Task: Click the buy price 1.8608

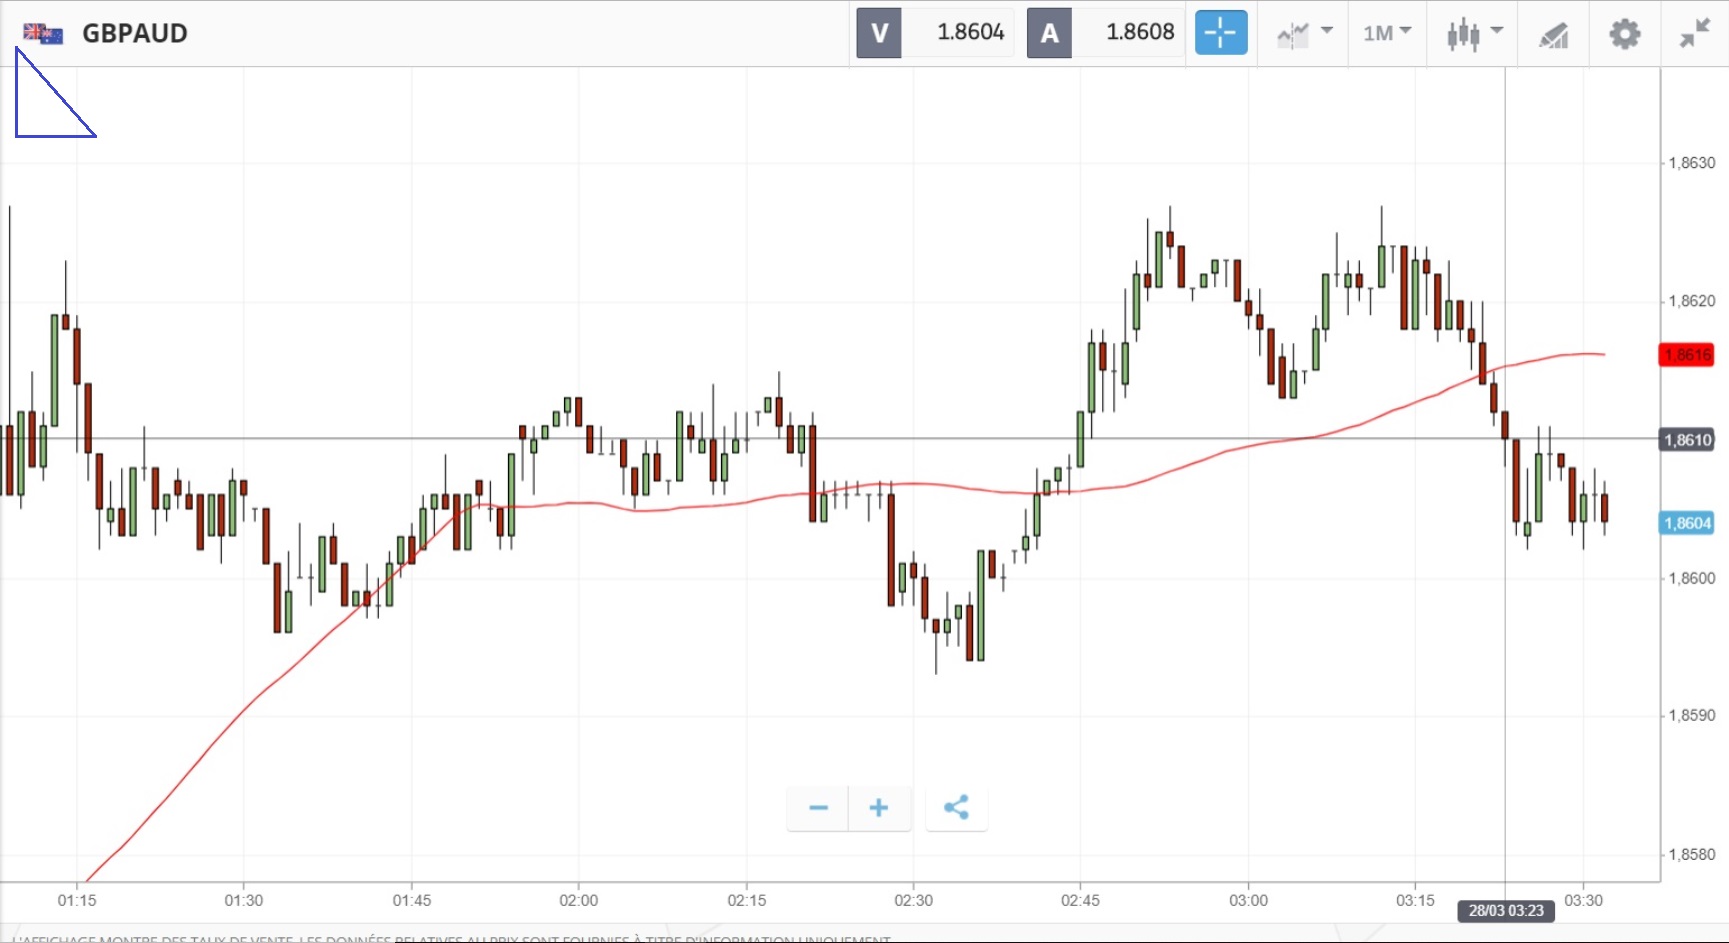Action: (1139, 32)
